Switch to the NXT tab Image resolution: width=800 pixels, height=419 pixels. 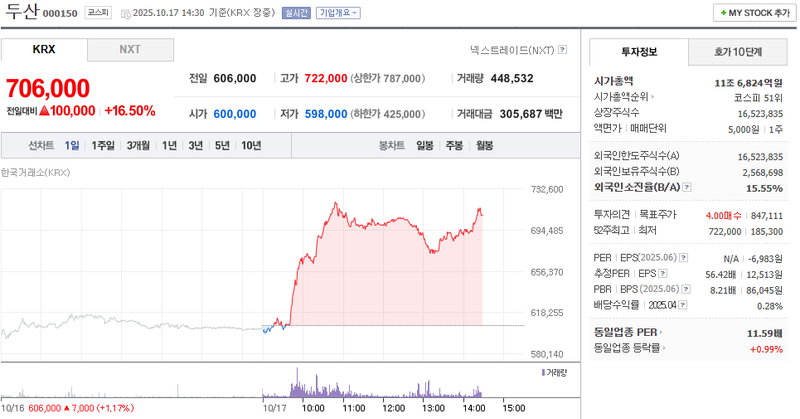click(x=130, y=49)
